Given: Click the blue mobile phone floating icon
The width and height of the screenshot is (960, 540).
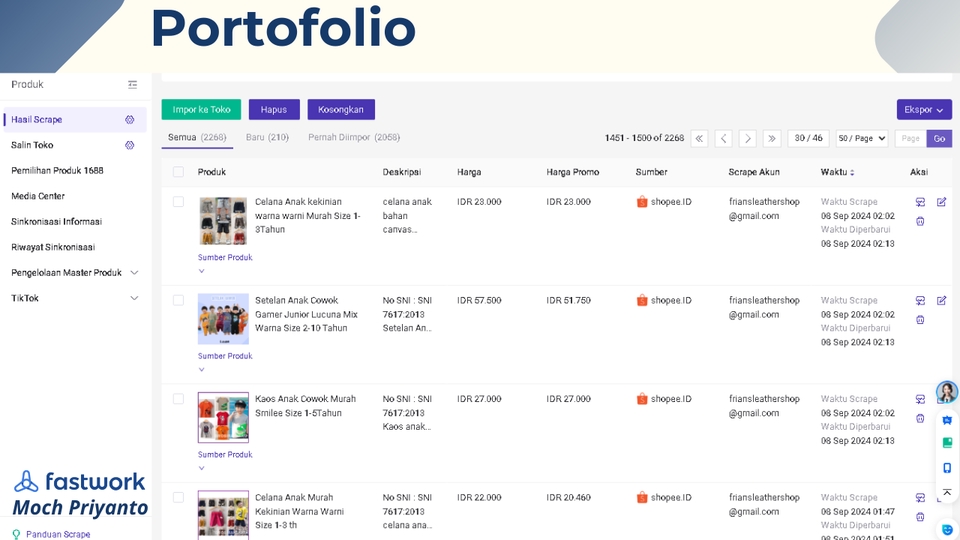Looking at the screenshot, I should 947,468.
